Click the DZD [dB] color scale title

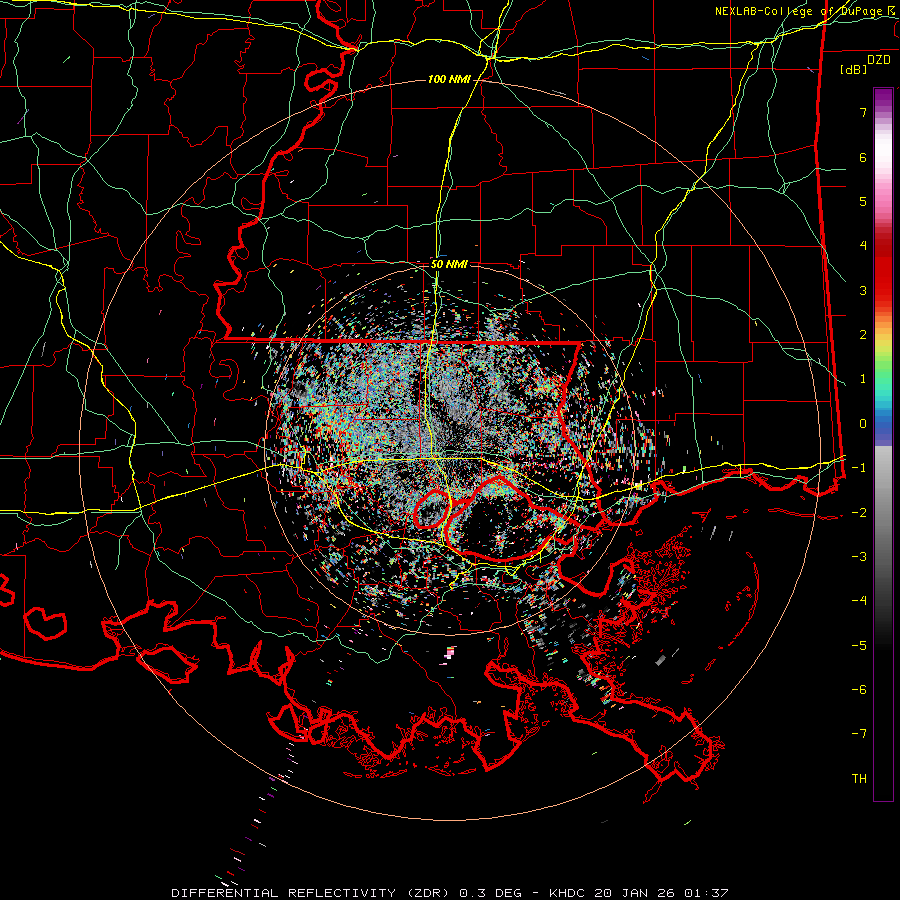point(866,65)
